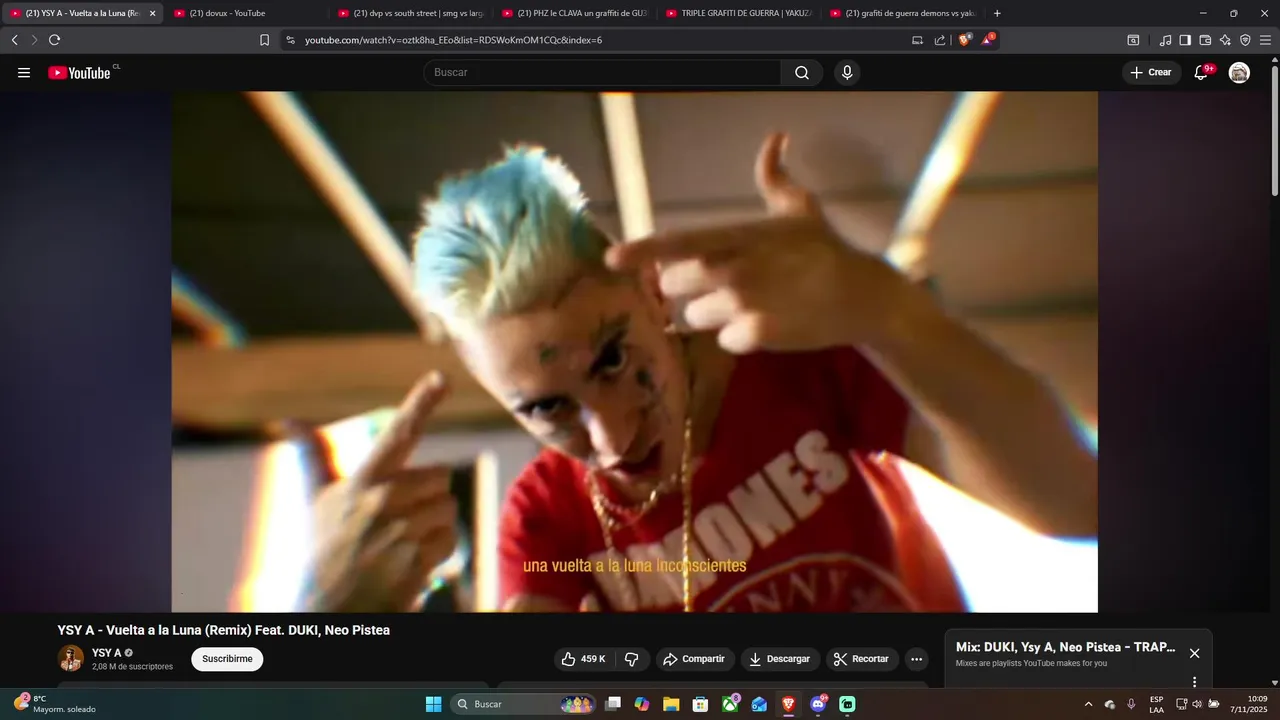Viewport: 1280px width, 720px height.
Task: Bookmark this page icon
Action: click(264, 40)
